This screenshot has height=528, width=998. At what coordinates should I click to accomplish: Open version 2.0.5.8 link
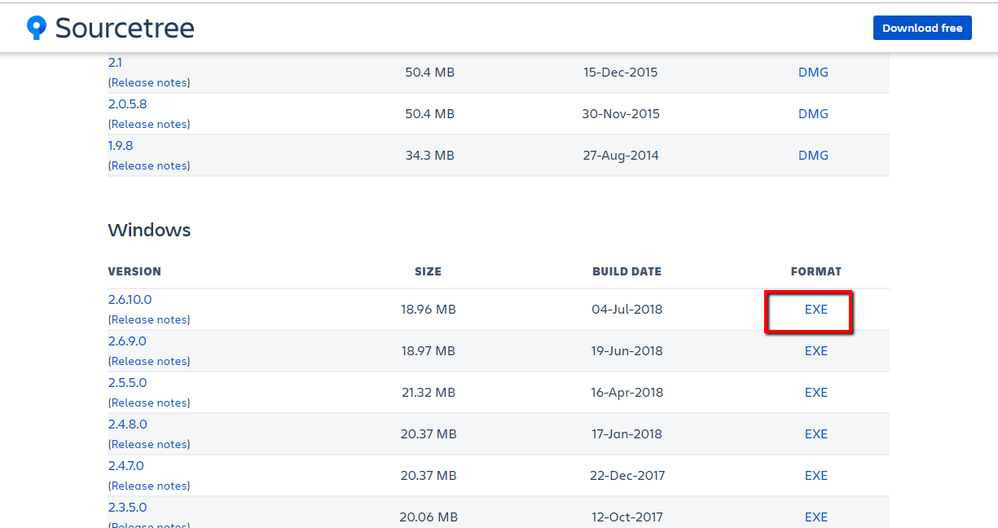127,104
